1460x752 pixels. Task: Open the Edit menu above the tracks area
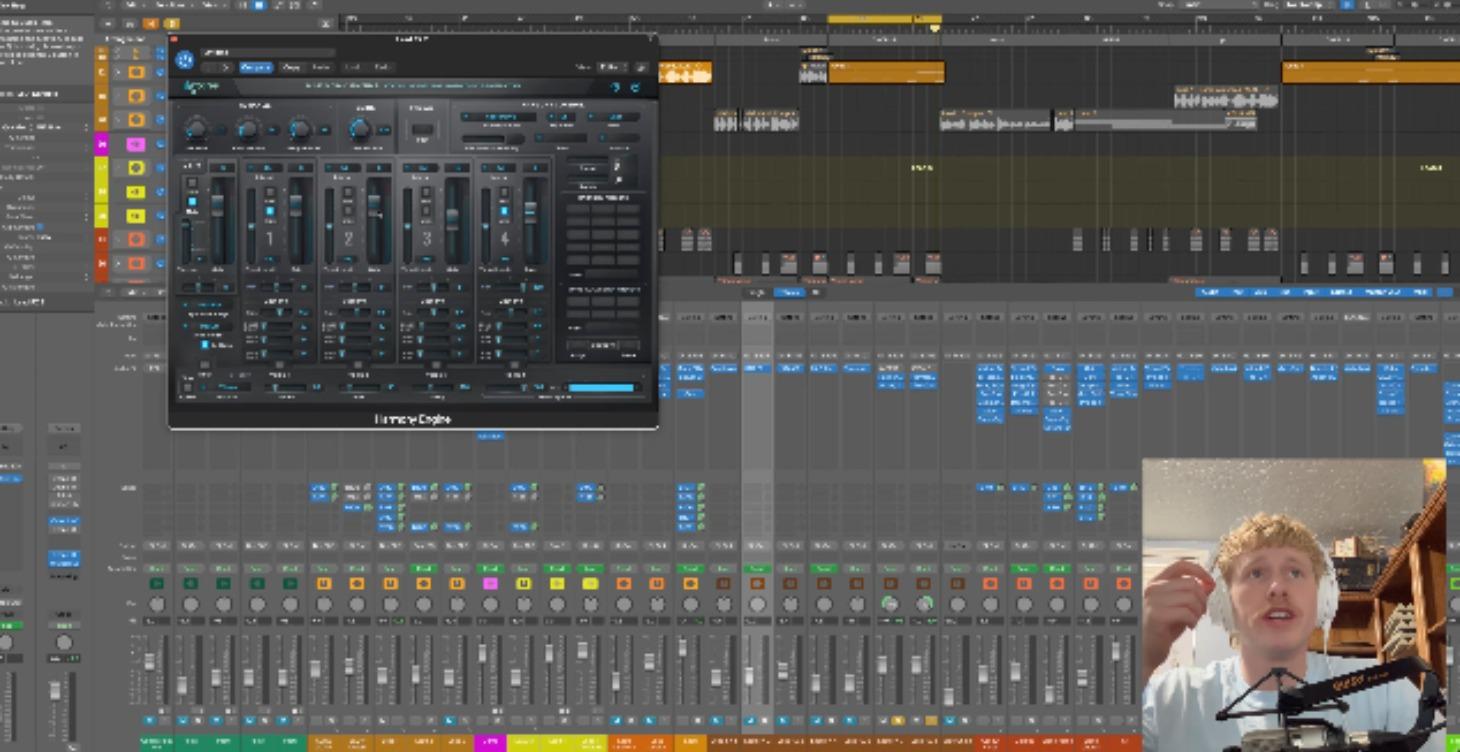pos(130,5)
